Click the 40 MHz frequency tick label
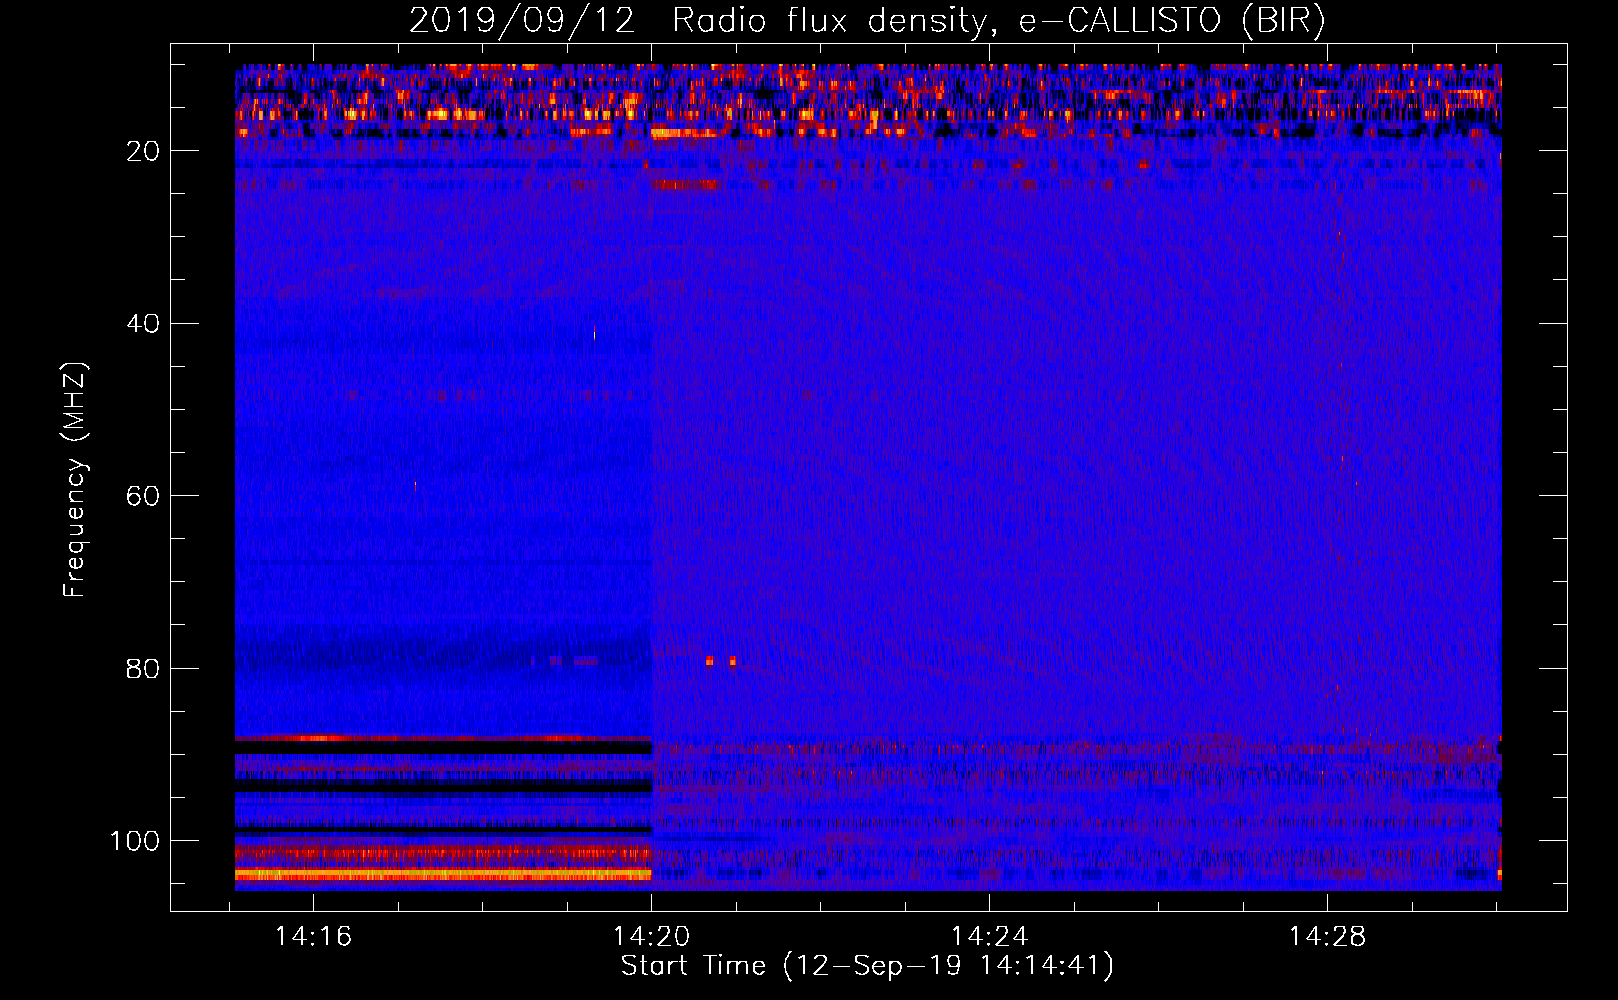This screenshot has width=1618, height=1000. coord(143,324)
